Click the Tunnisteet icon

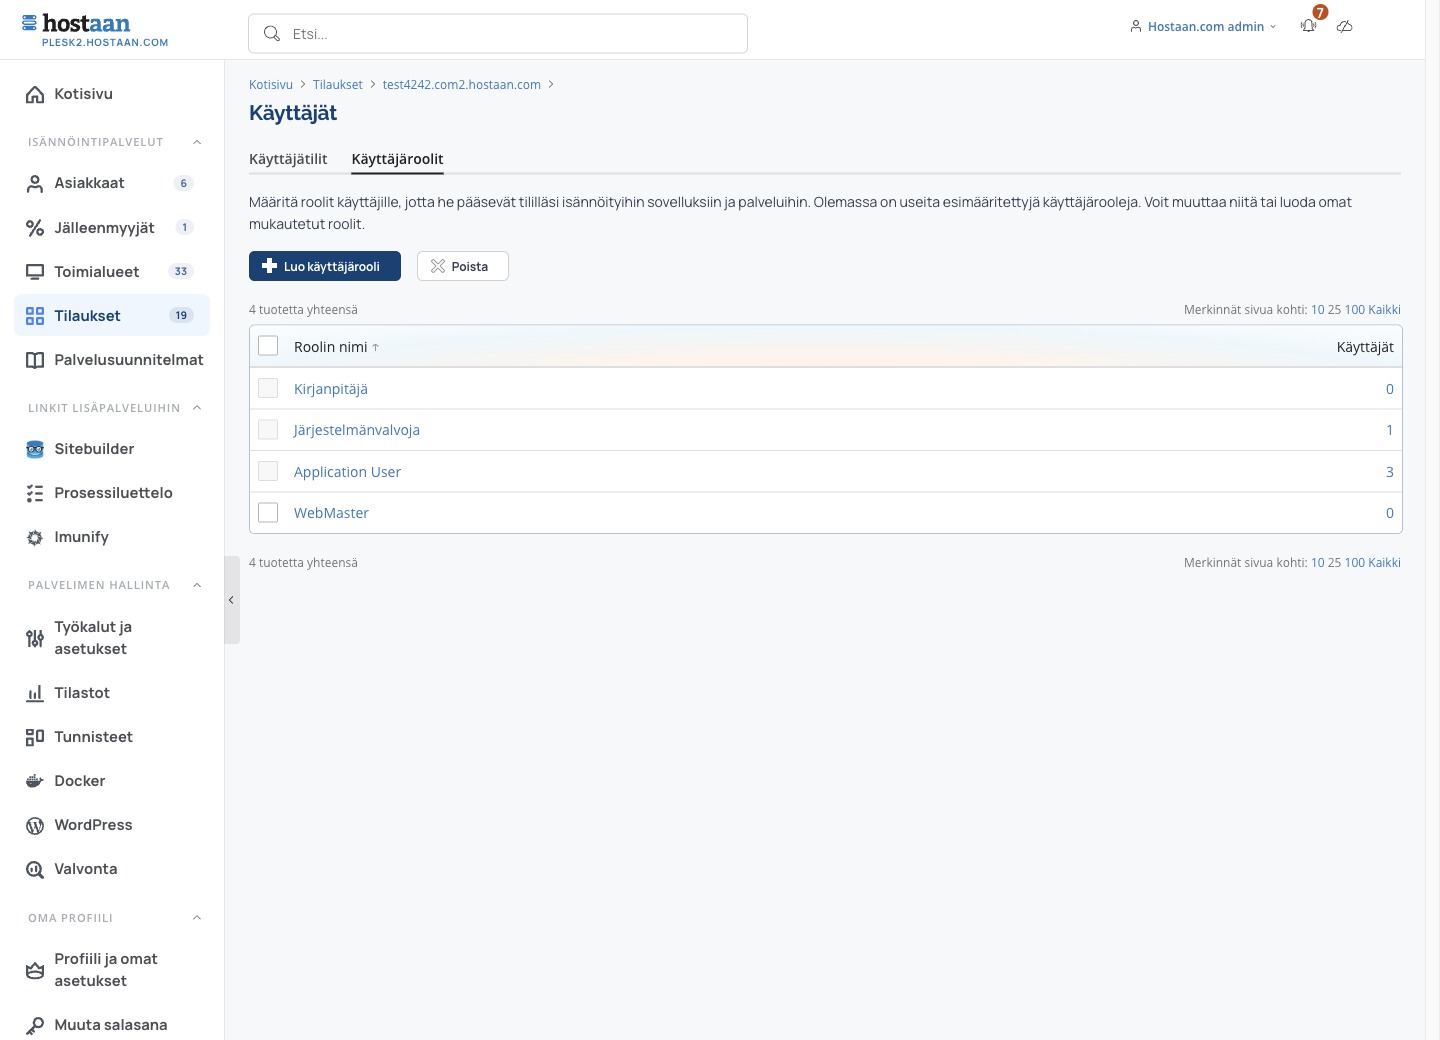point(35,737)
